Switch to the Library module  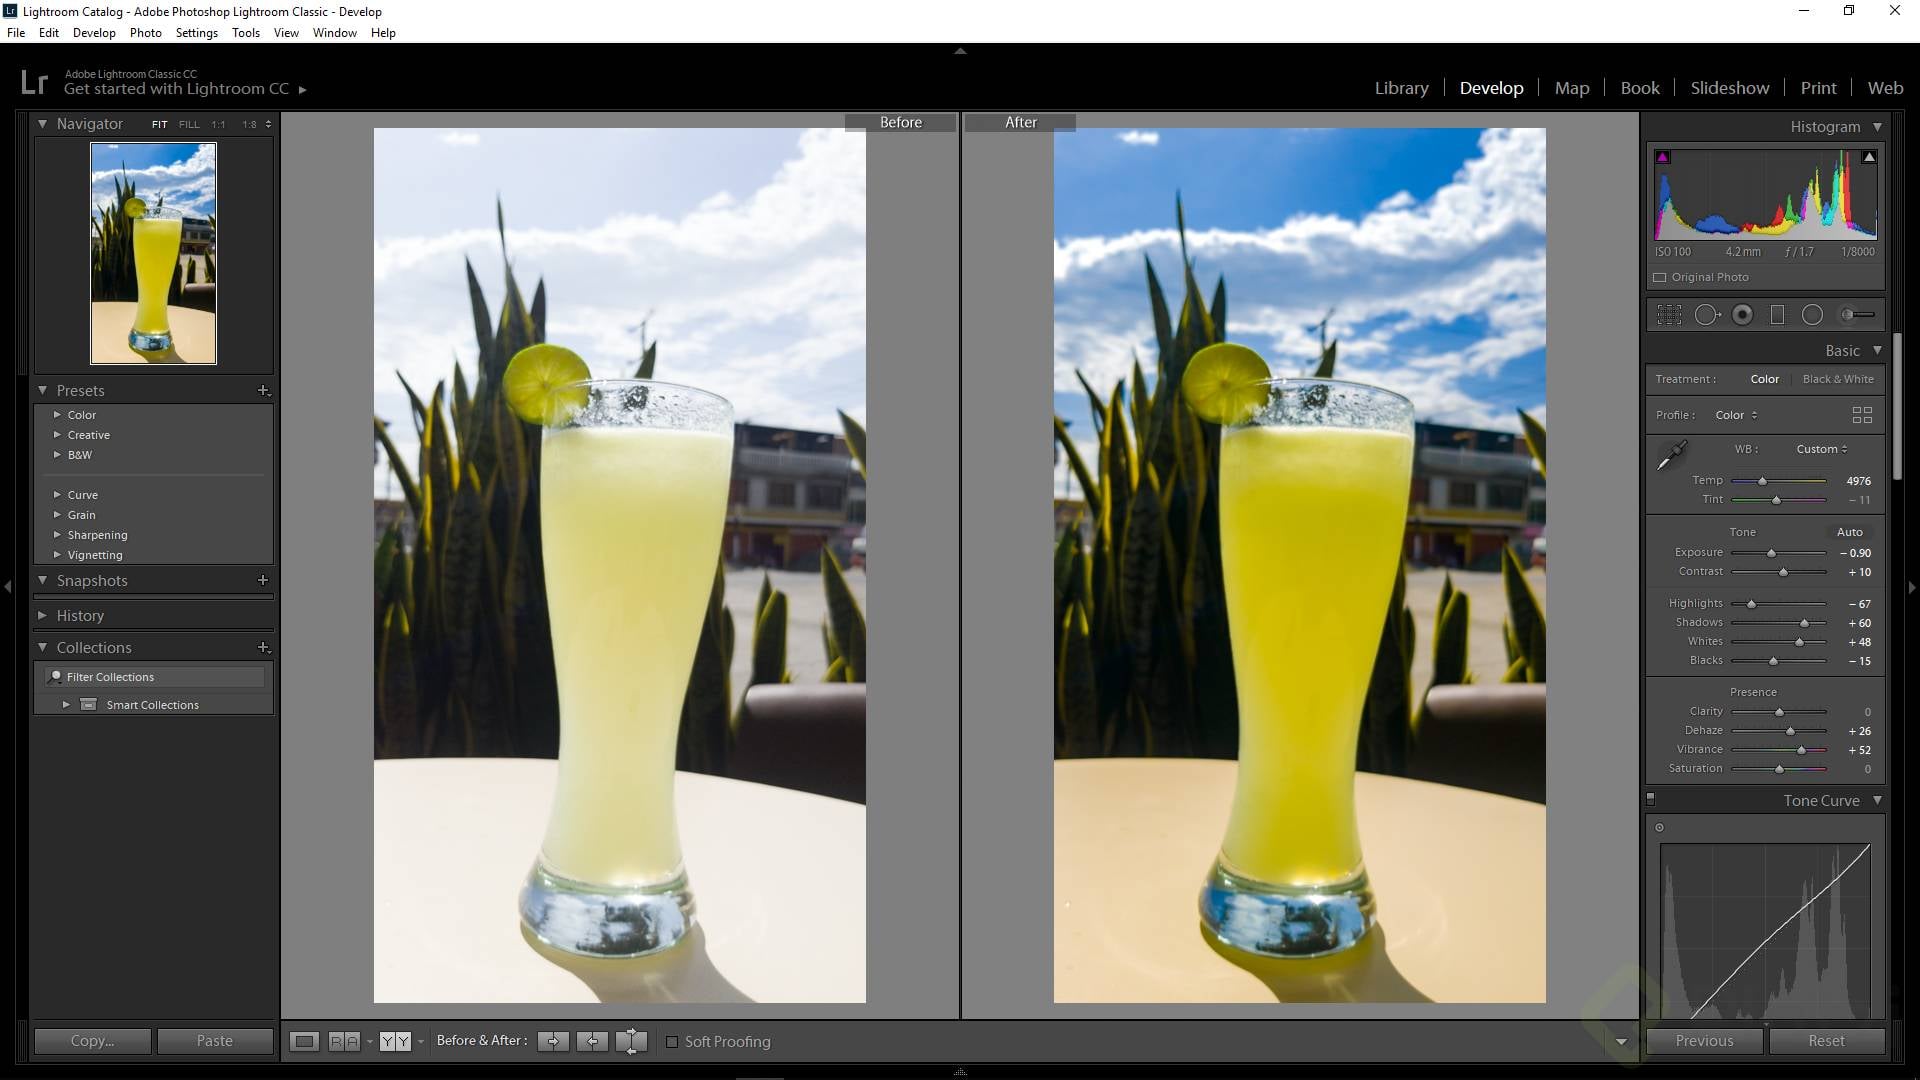pyautogui.click(x=1400, y=88)
